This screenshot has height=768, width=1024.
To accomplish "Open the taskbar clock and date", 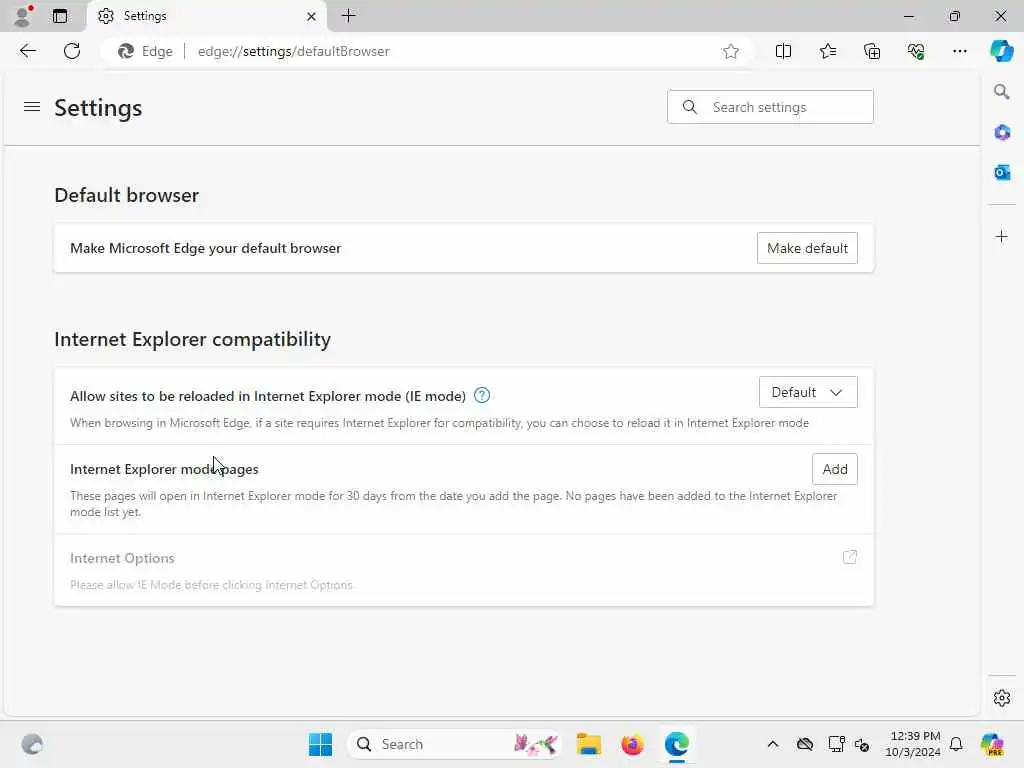I will [x=913, y=744].
